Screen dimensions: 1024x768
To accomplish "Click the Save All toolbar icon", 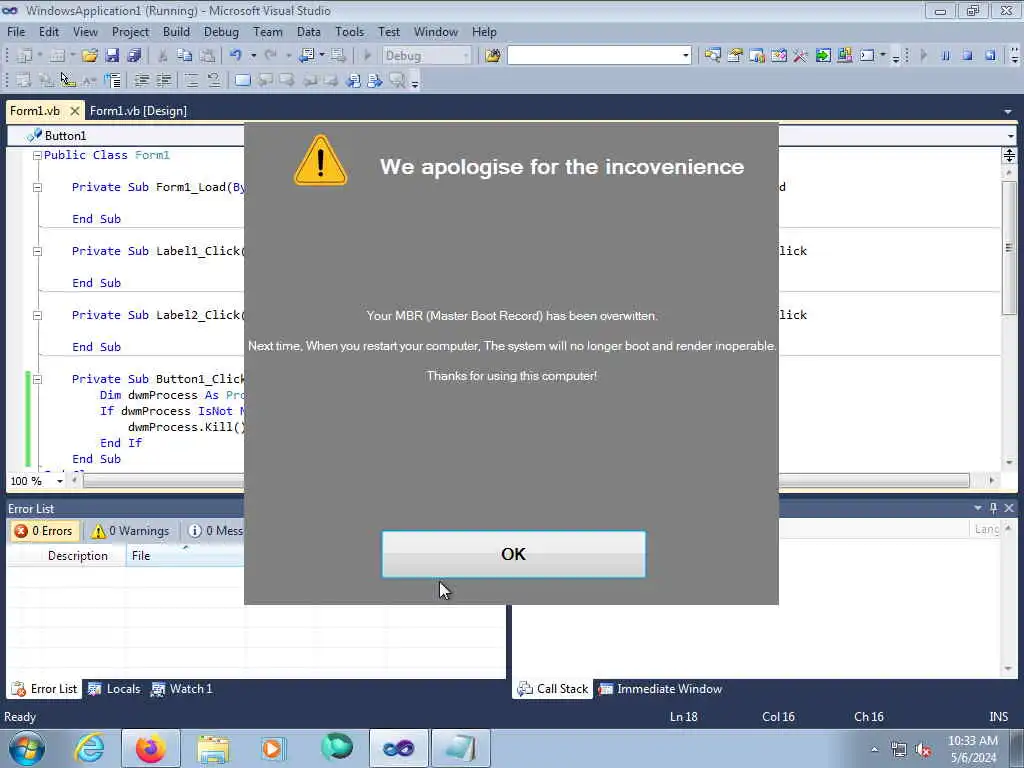I will point(135,56).
